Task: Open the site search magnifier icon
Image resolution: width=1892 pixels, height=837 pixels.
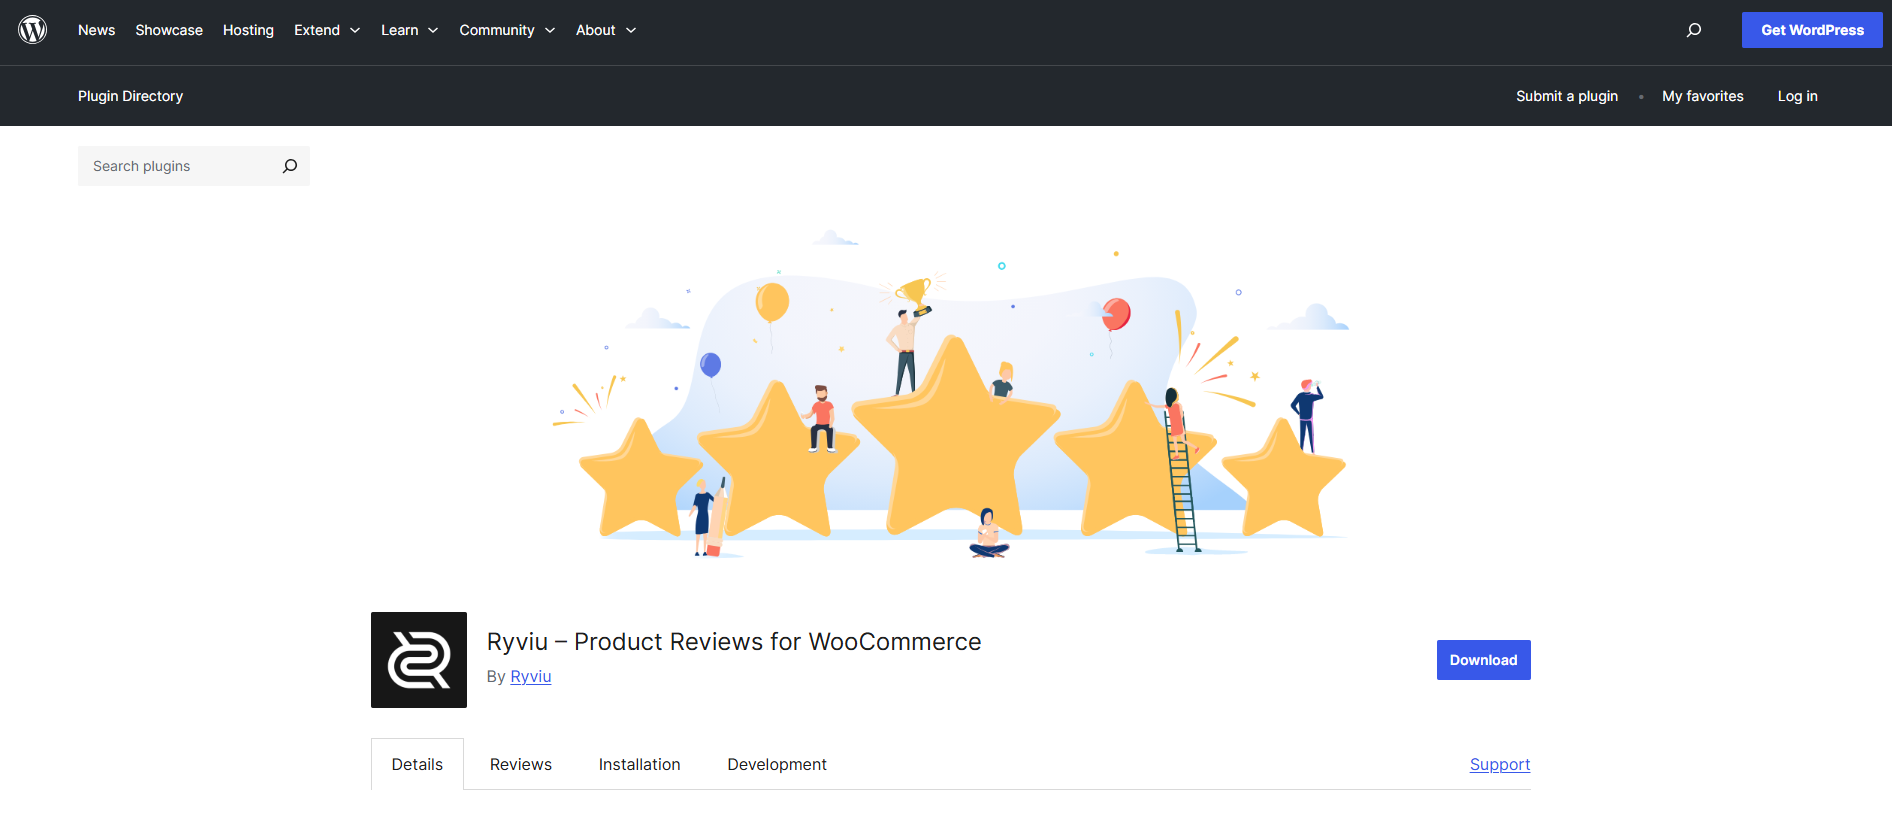Action: click(x=1693, y=30)
